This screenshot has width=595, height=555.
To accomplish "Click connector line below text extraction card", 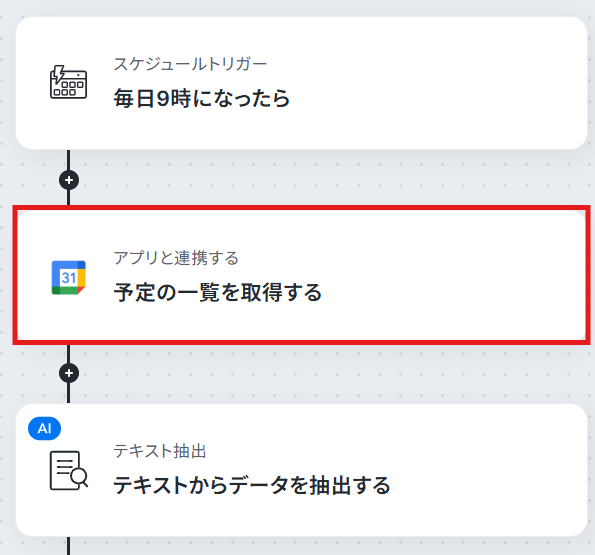I will point(68,546).
